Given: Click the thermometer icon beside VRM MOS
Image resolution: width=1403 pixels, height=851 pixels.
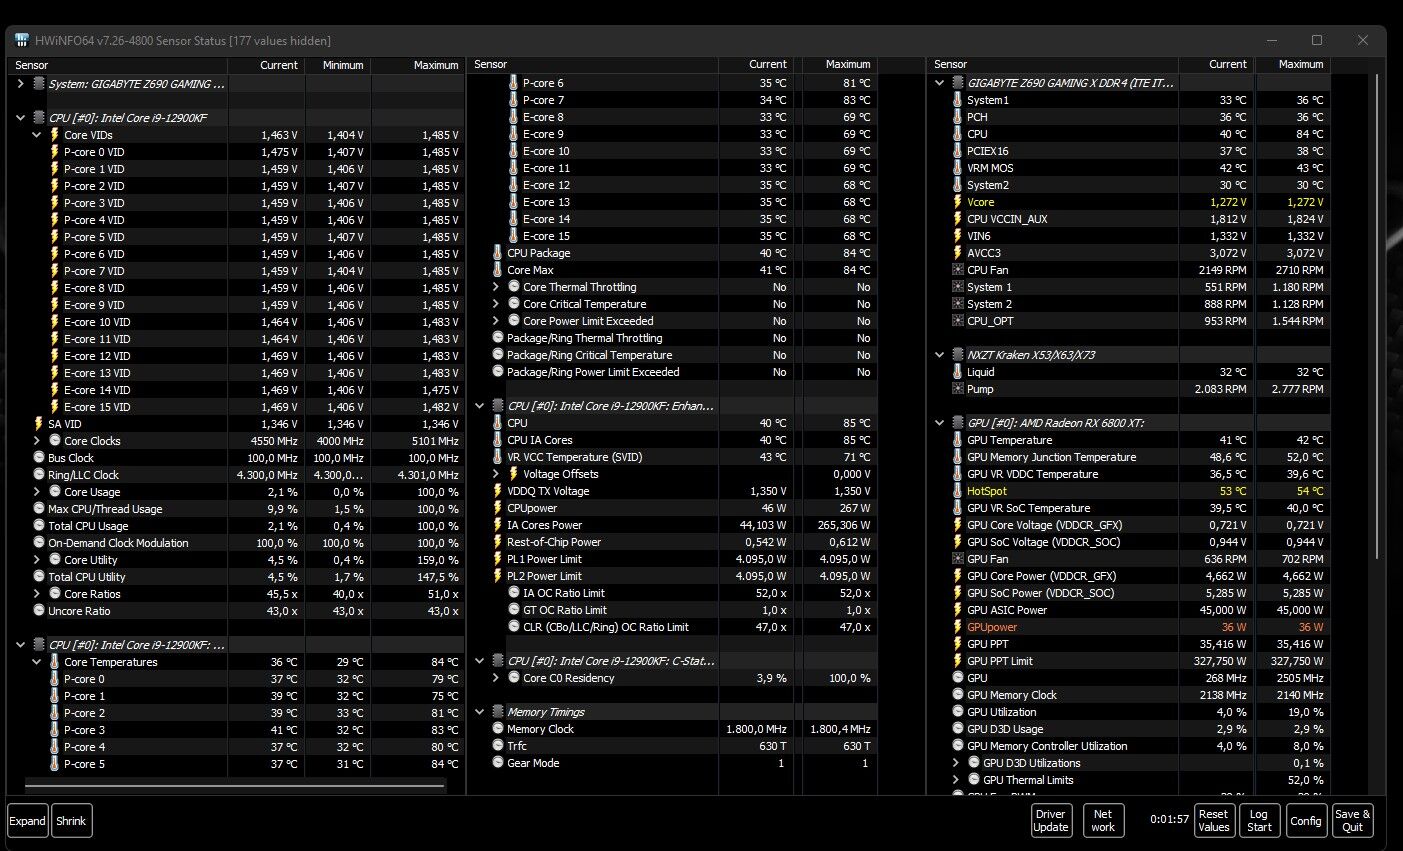Looking at the screenshot, I should (958, 168).
